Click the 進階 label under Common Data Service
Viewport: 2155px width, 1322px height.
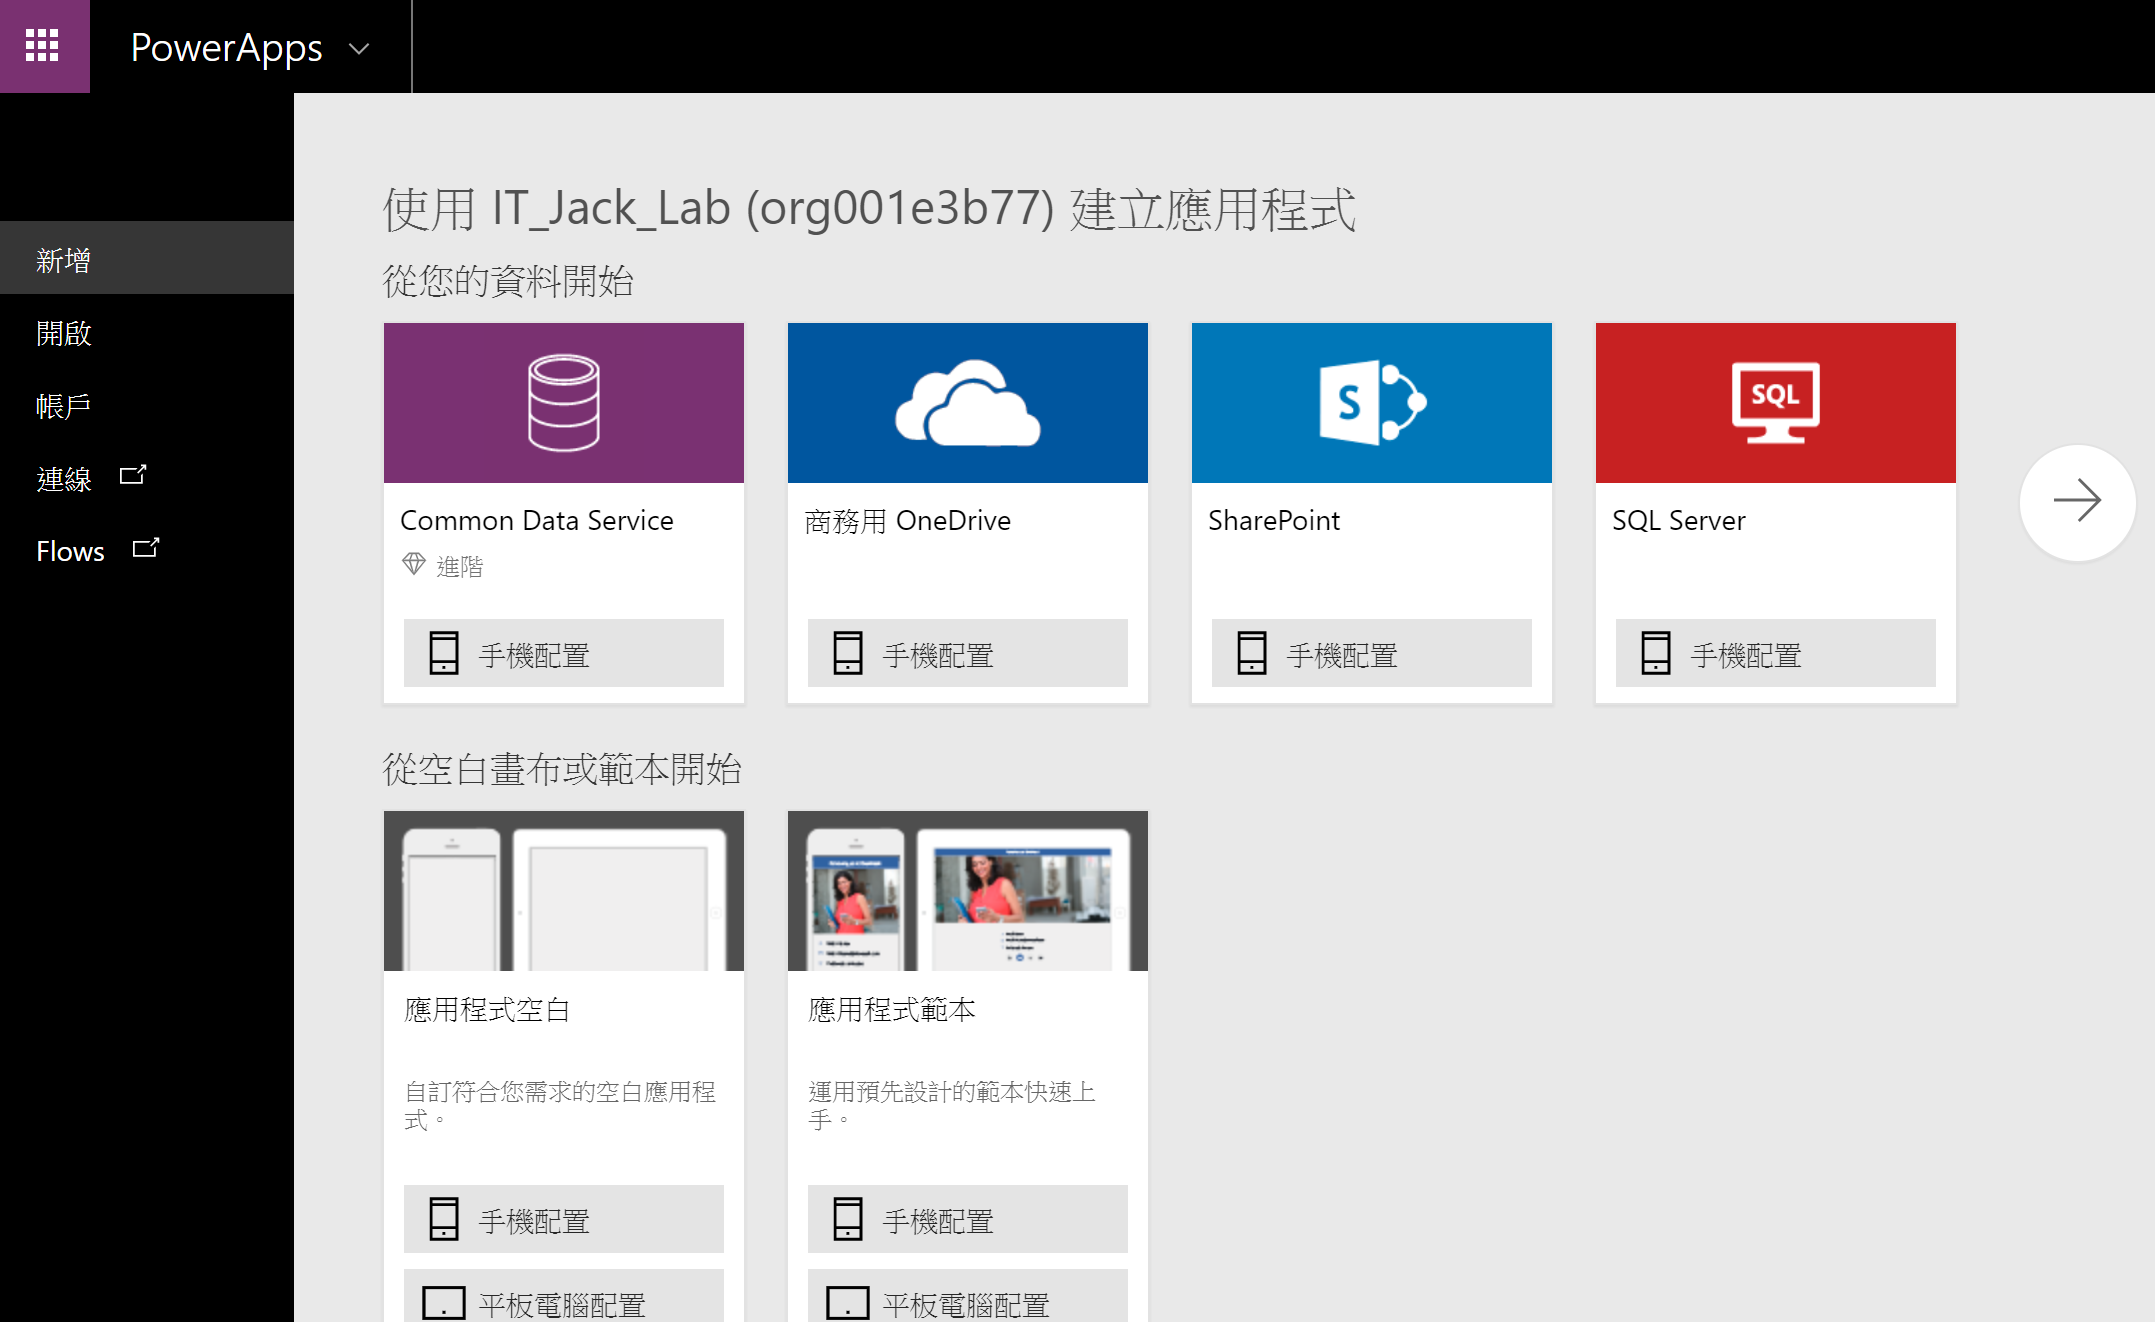[x=460, y=567]
